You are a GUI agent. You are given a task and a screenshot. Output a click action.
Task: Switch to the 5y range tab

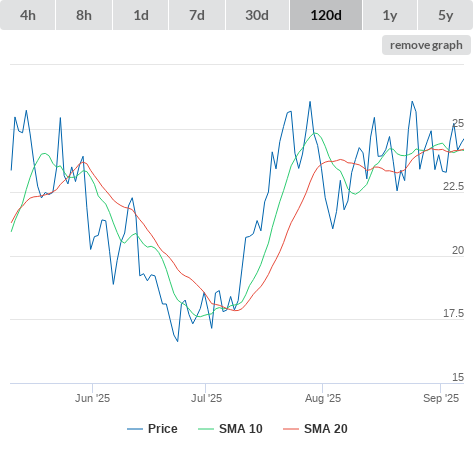(x=446, y=15)
